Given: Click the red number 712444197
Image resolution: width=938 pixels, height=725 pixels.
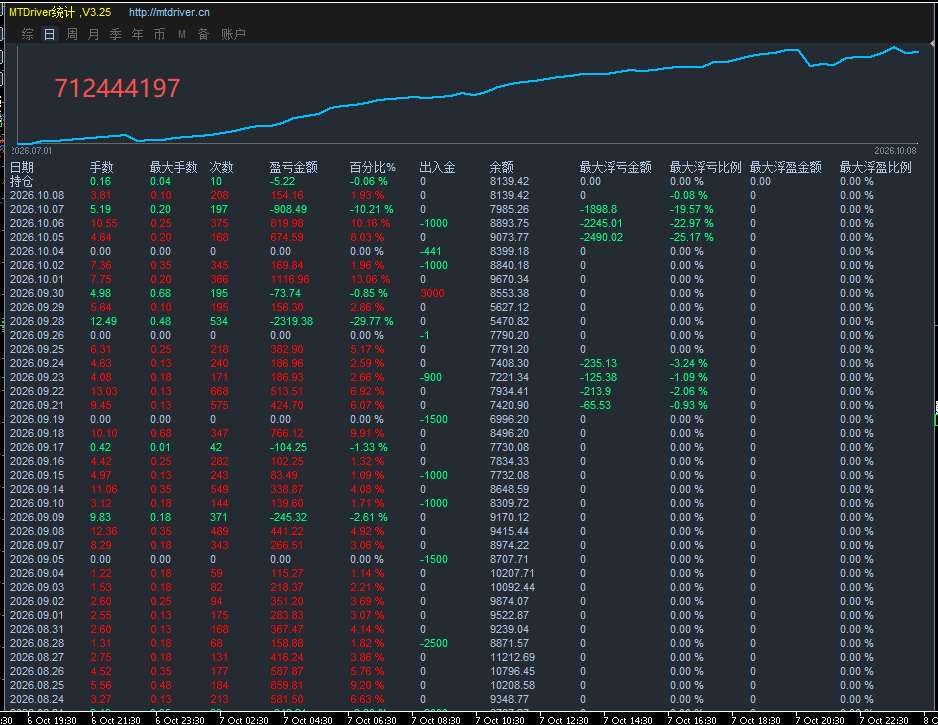Looking at the screenshot, I should (117, 89).
